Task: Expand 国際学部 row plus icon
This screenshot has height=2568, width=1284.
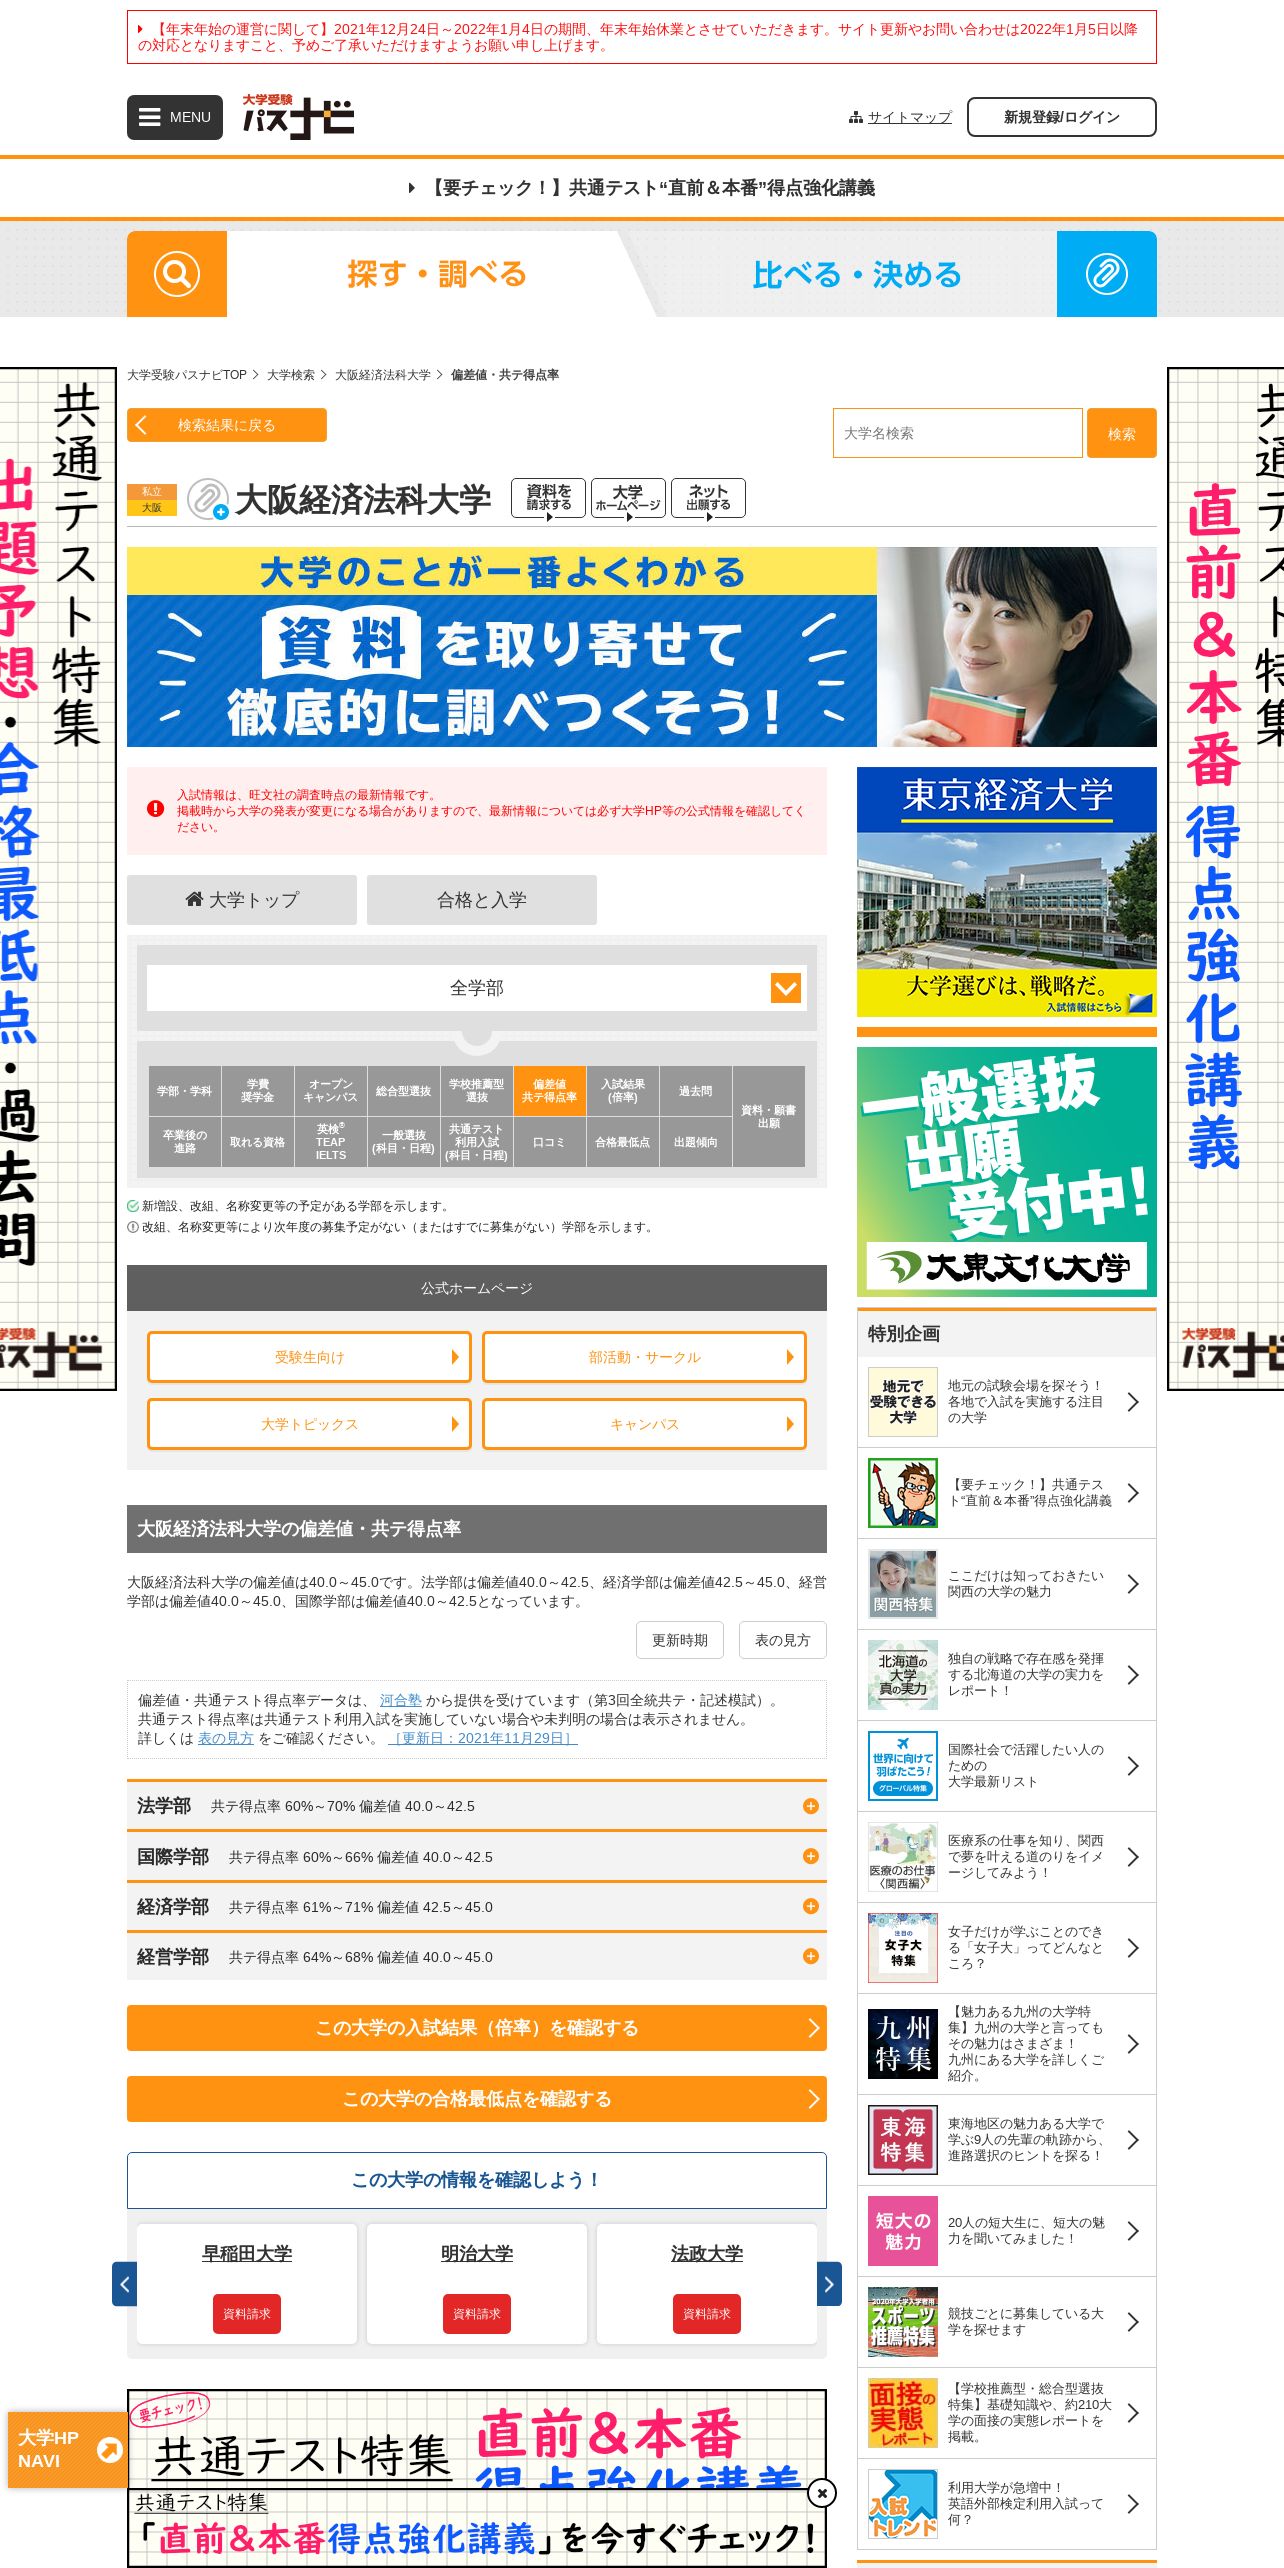Action: (811, 1856)
